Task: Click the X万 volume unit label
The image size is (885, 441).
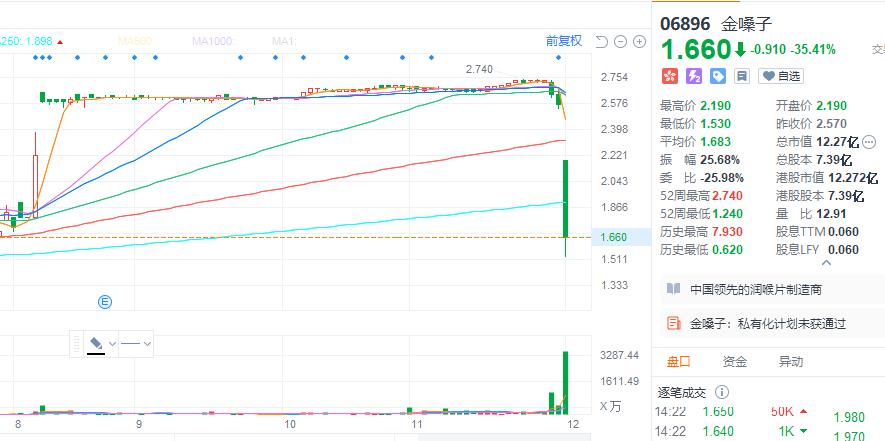Action: point(610,406)
